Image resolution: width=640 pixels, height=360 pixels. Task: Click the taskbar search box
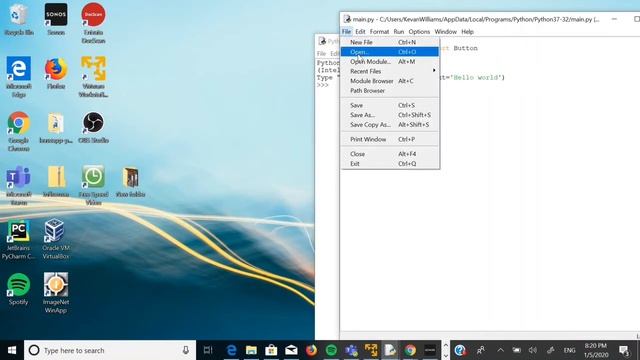click(110, 350)
